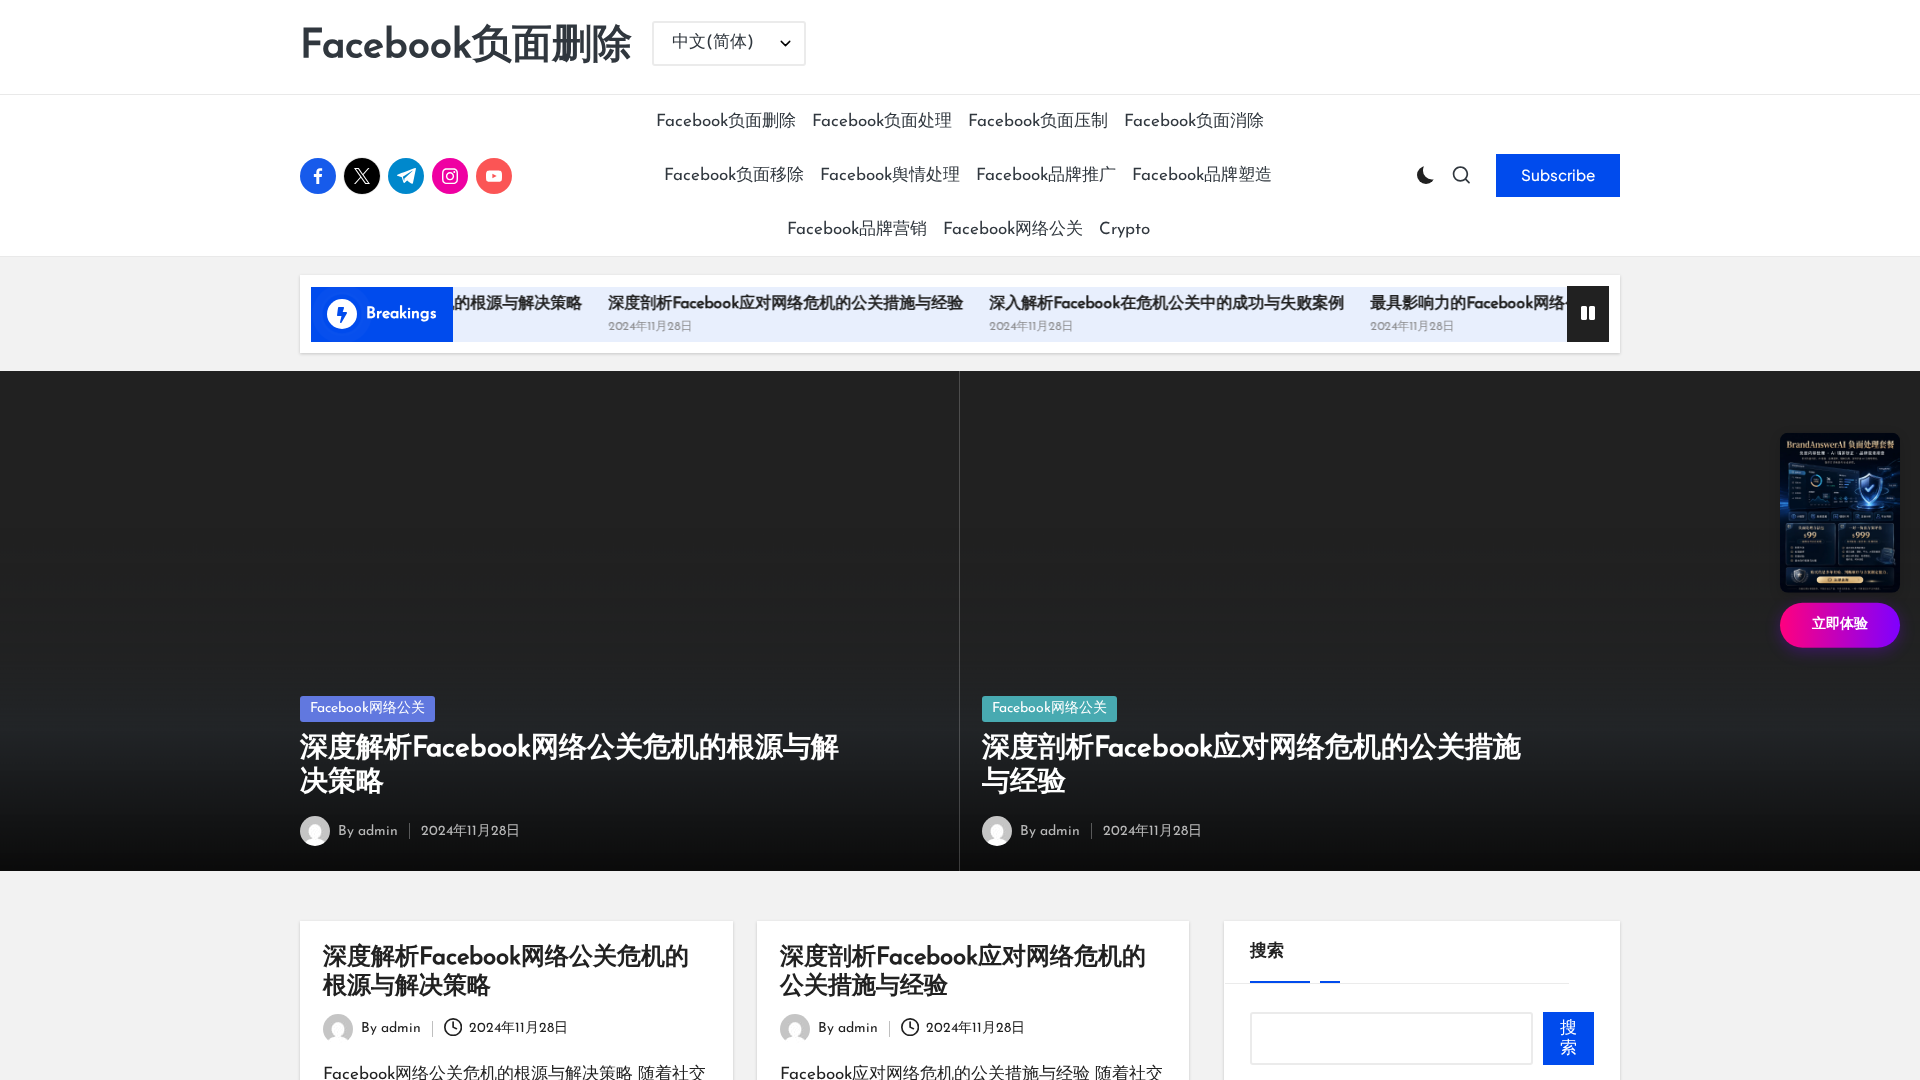The image size is (1920, 1080).
Task: Open ticker headline 深入解析Facebook在危机公关中的成功与失败案例
Action: pos(1166,303)
